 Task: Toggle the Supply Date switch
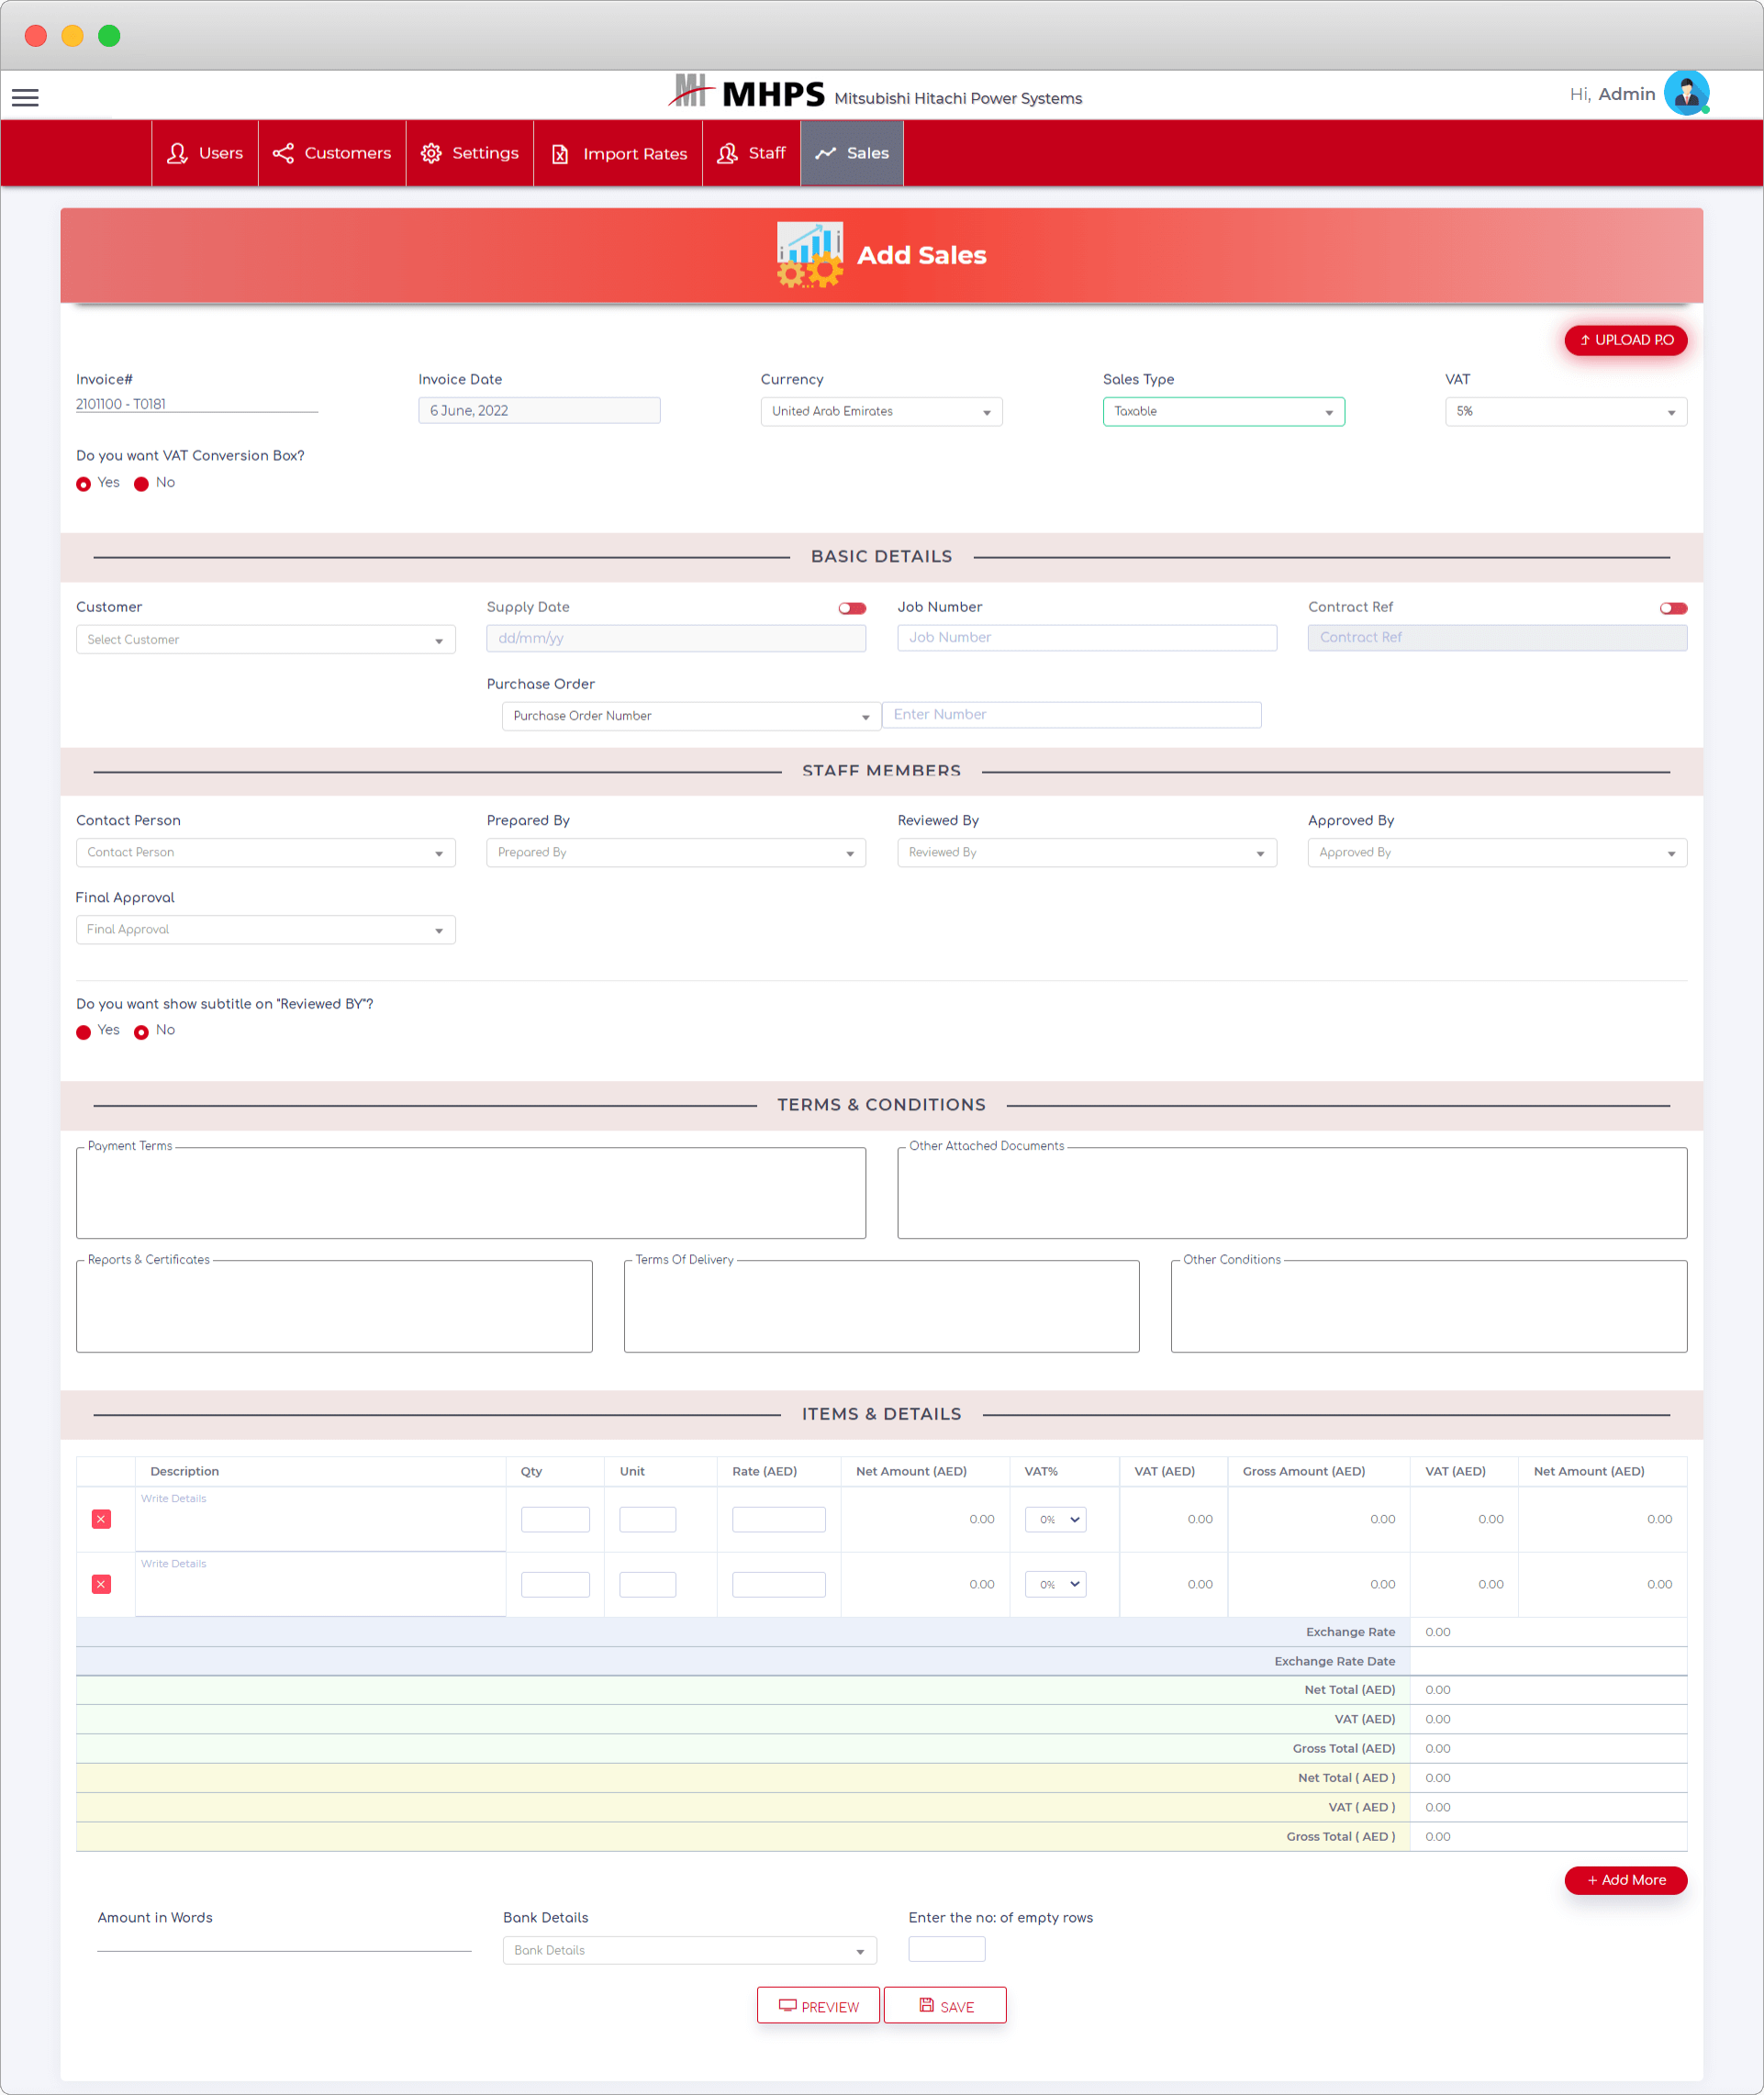pyautogui.click(x=852, y=608)
